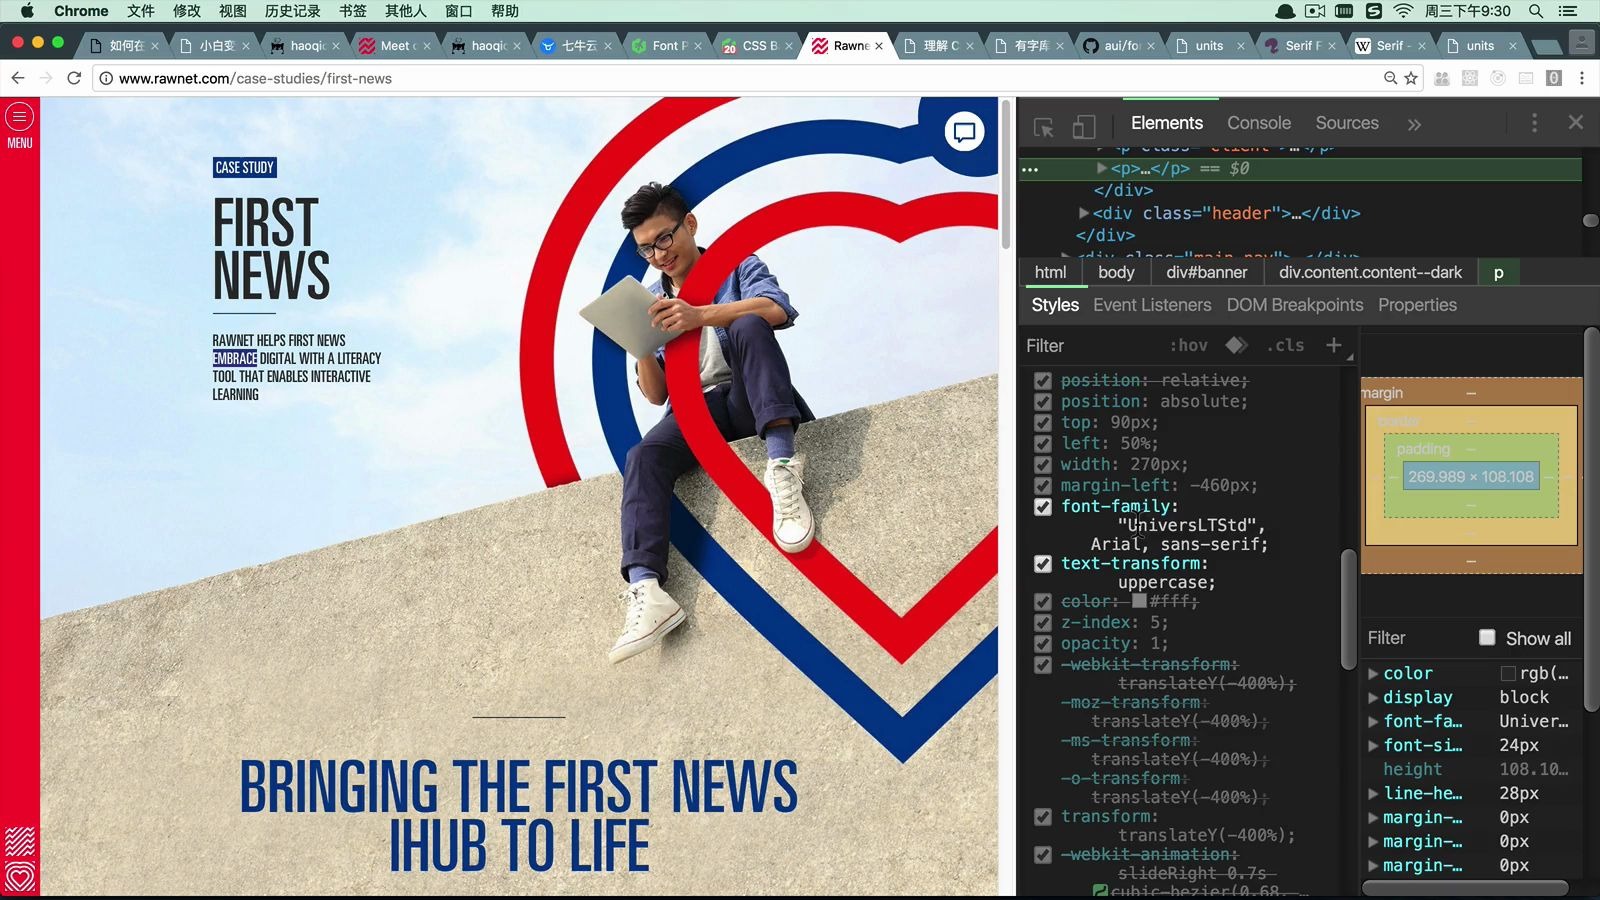Bookmark this page with the star icon

tap(1411, 78)
